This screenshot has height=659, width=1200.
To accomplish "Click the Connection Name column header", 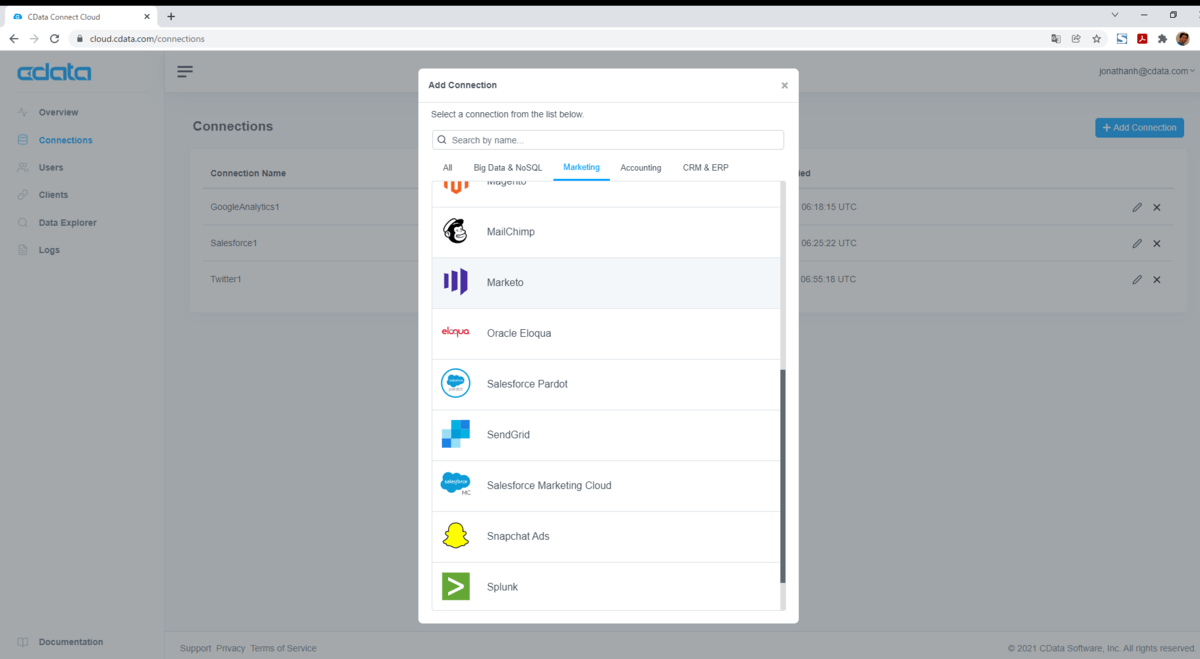I will (x=248, y=173).
